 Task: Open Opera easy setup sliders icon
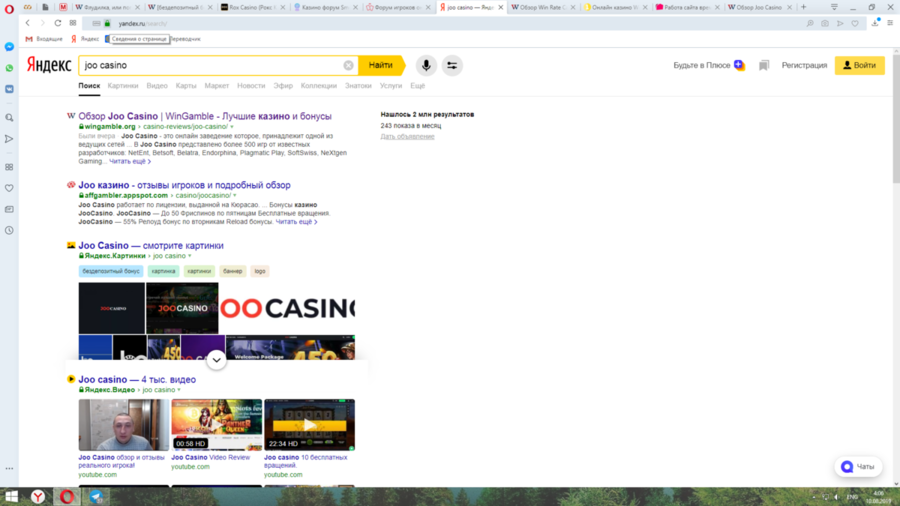coord(890,23)
